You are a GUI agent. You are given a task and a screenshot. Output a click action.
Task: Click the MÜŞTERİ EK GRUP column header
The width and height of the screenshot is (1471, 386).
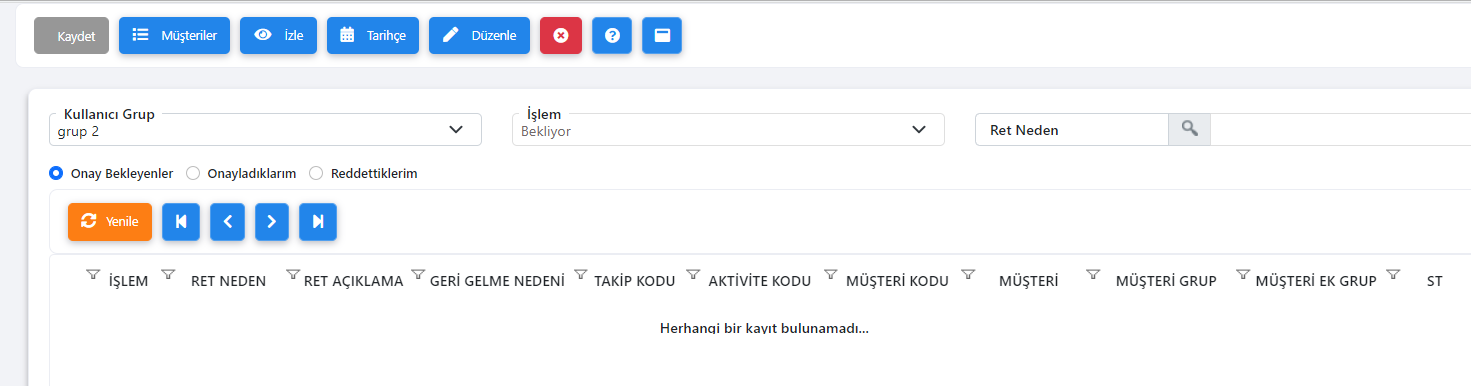coord(1316,281)
